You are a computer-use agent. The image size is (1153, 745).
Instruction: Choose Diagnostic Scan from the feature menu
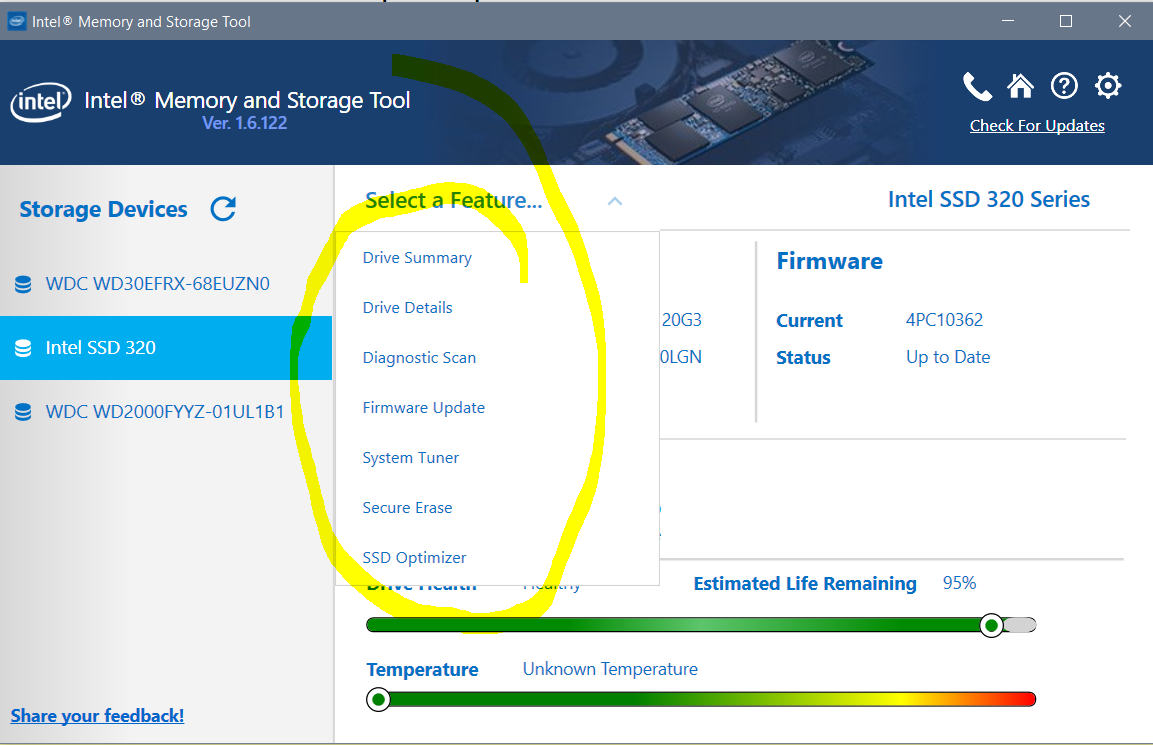(x=419, y=357)
